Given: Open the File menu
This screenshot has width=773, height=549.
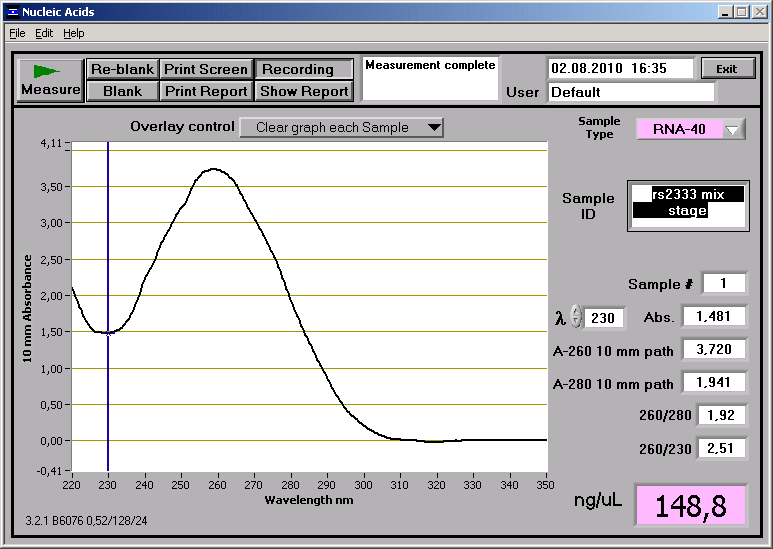Looking at the screenshot, I should [17, 33].
